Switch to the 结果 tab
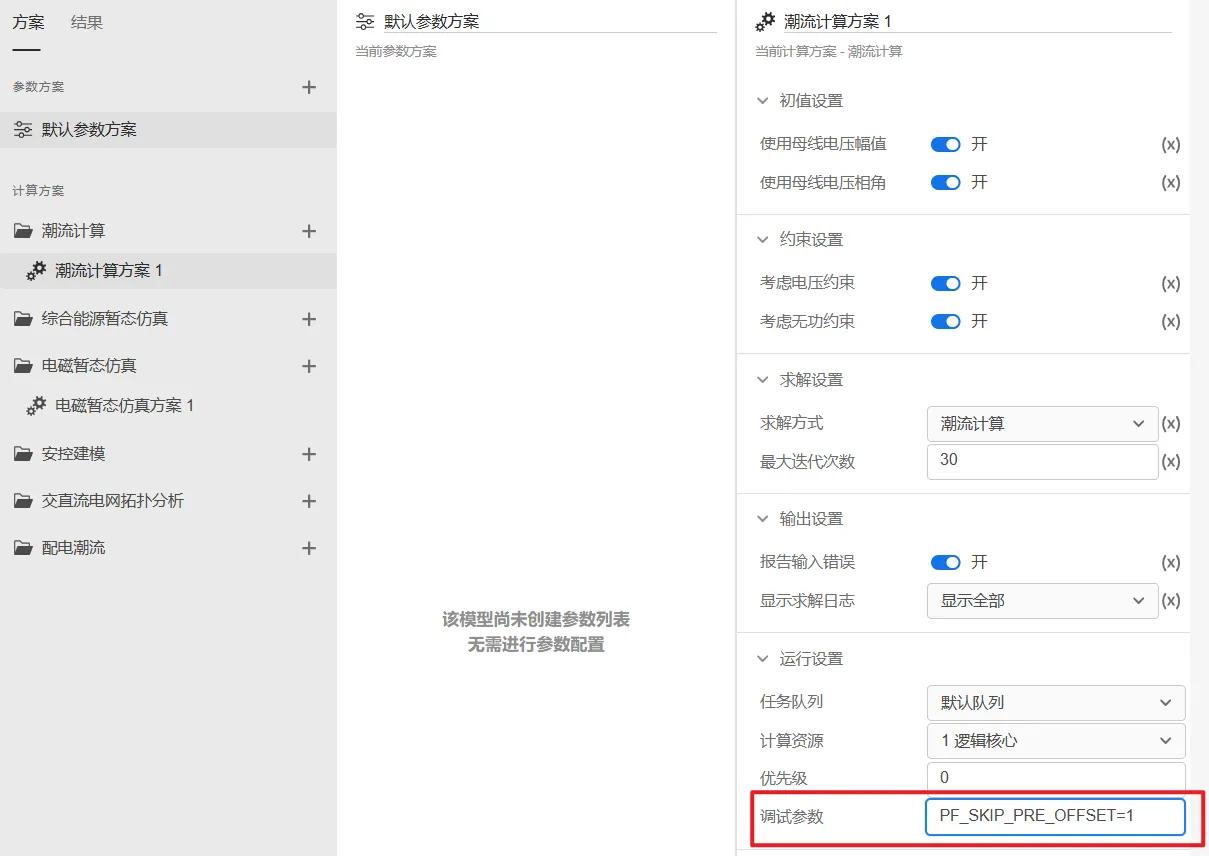Screen dimensions: 1209x856 86,22
